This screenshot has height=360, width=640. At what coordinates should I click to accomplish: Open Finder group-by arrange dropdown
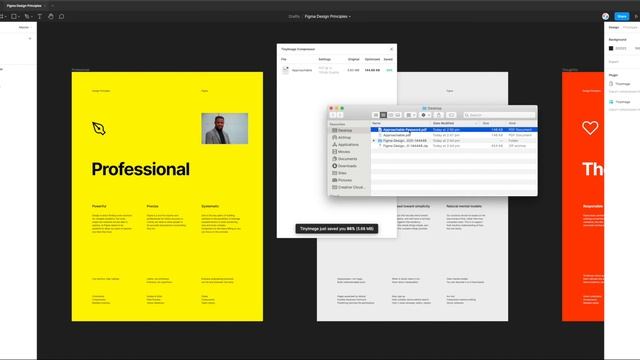coord(411,115)
